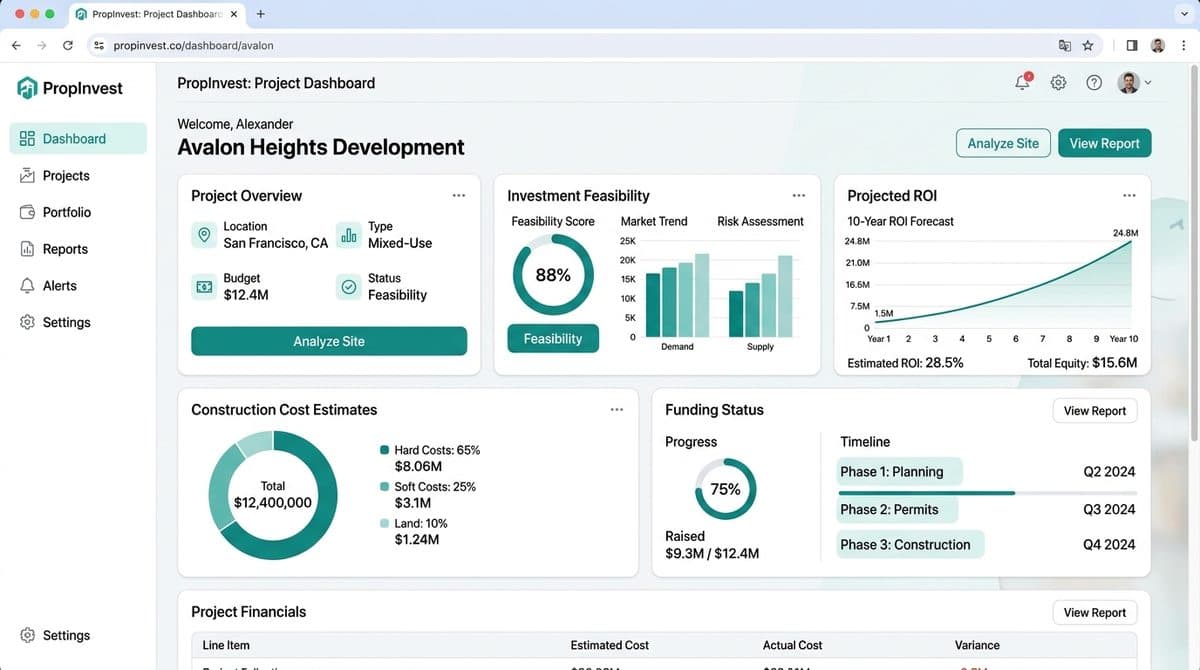Open the Chrome three-dot menu
1200x670 pixels.
point(1182,45)
